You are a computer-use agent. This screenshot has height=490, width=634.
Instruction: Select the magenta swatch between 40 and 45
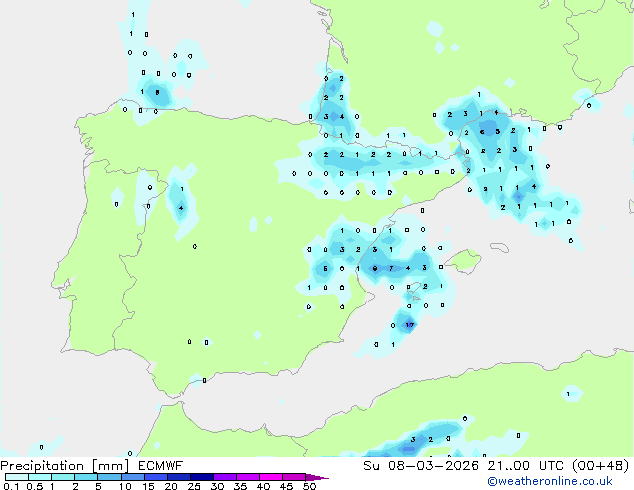click(x=271, y=477)
